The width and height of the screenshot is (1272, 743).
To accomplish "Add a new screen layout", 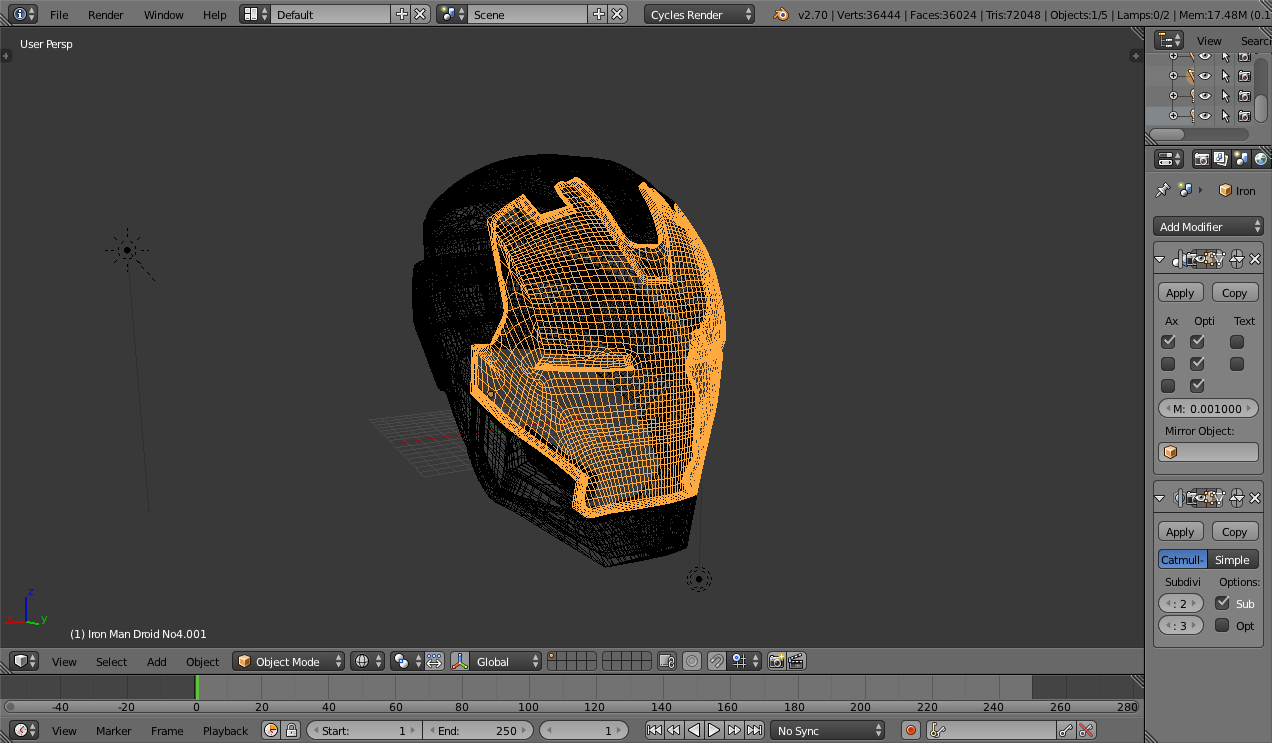I will click(x=402, y=14).
